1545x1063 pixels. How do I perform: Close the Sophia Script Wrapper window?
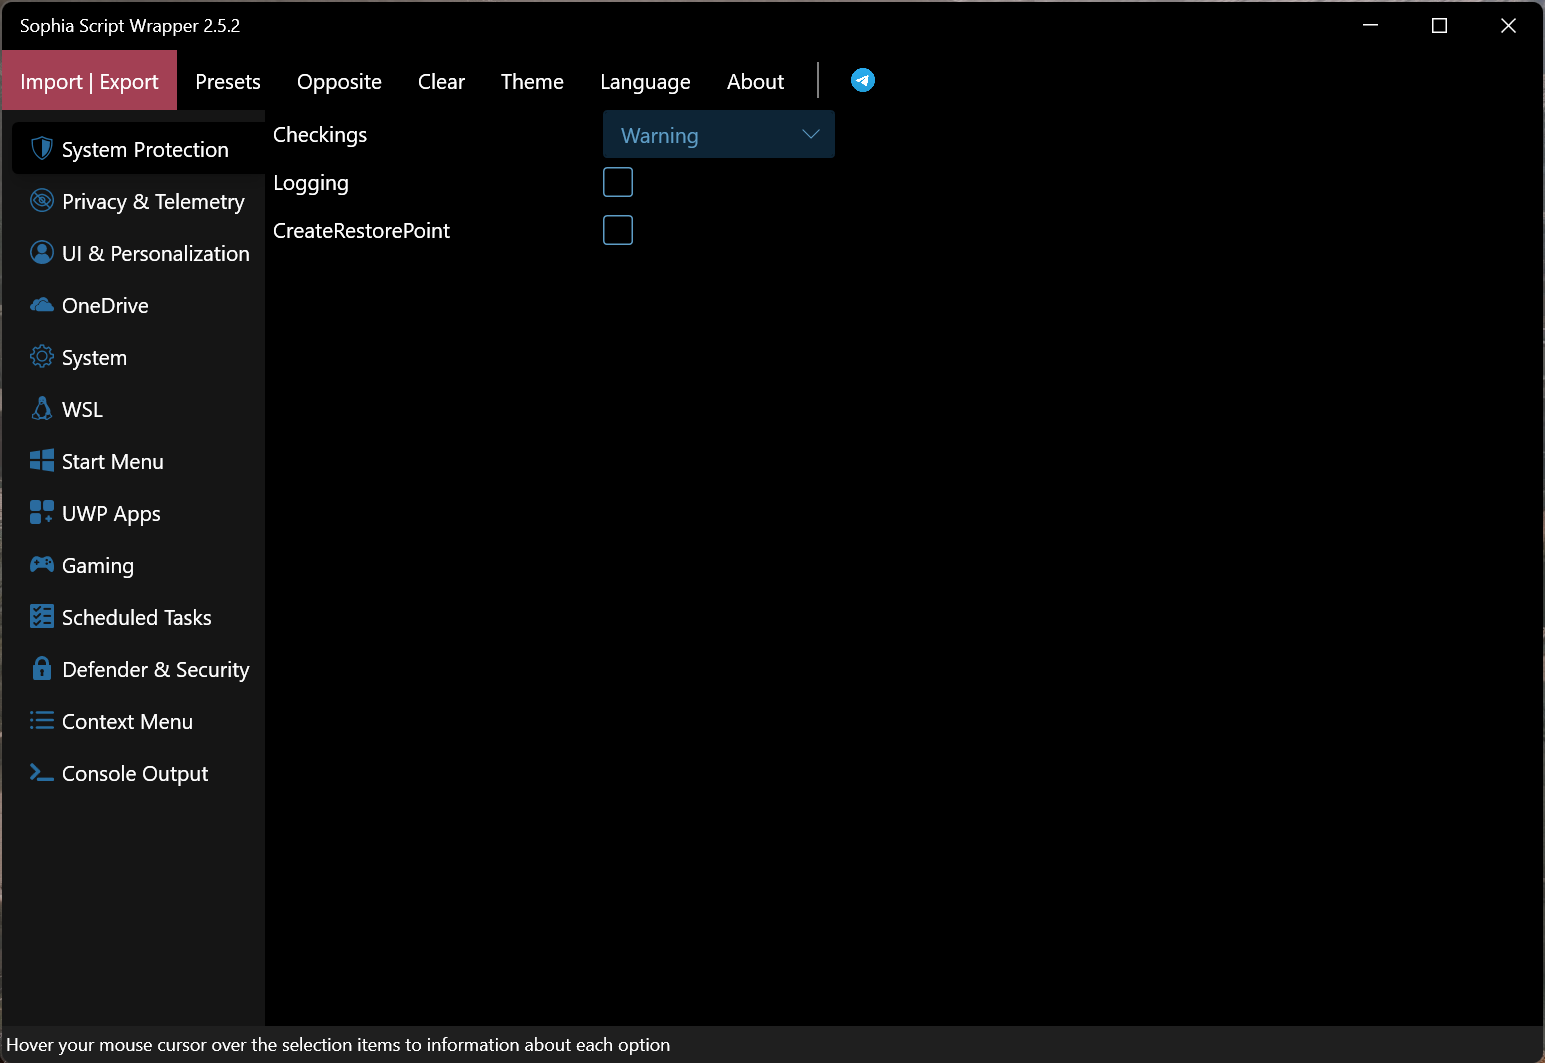(x=1508, y=26)
